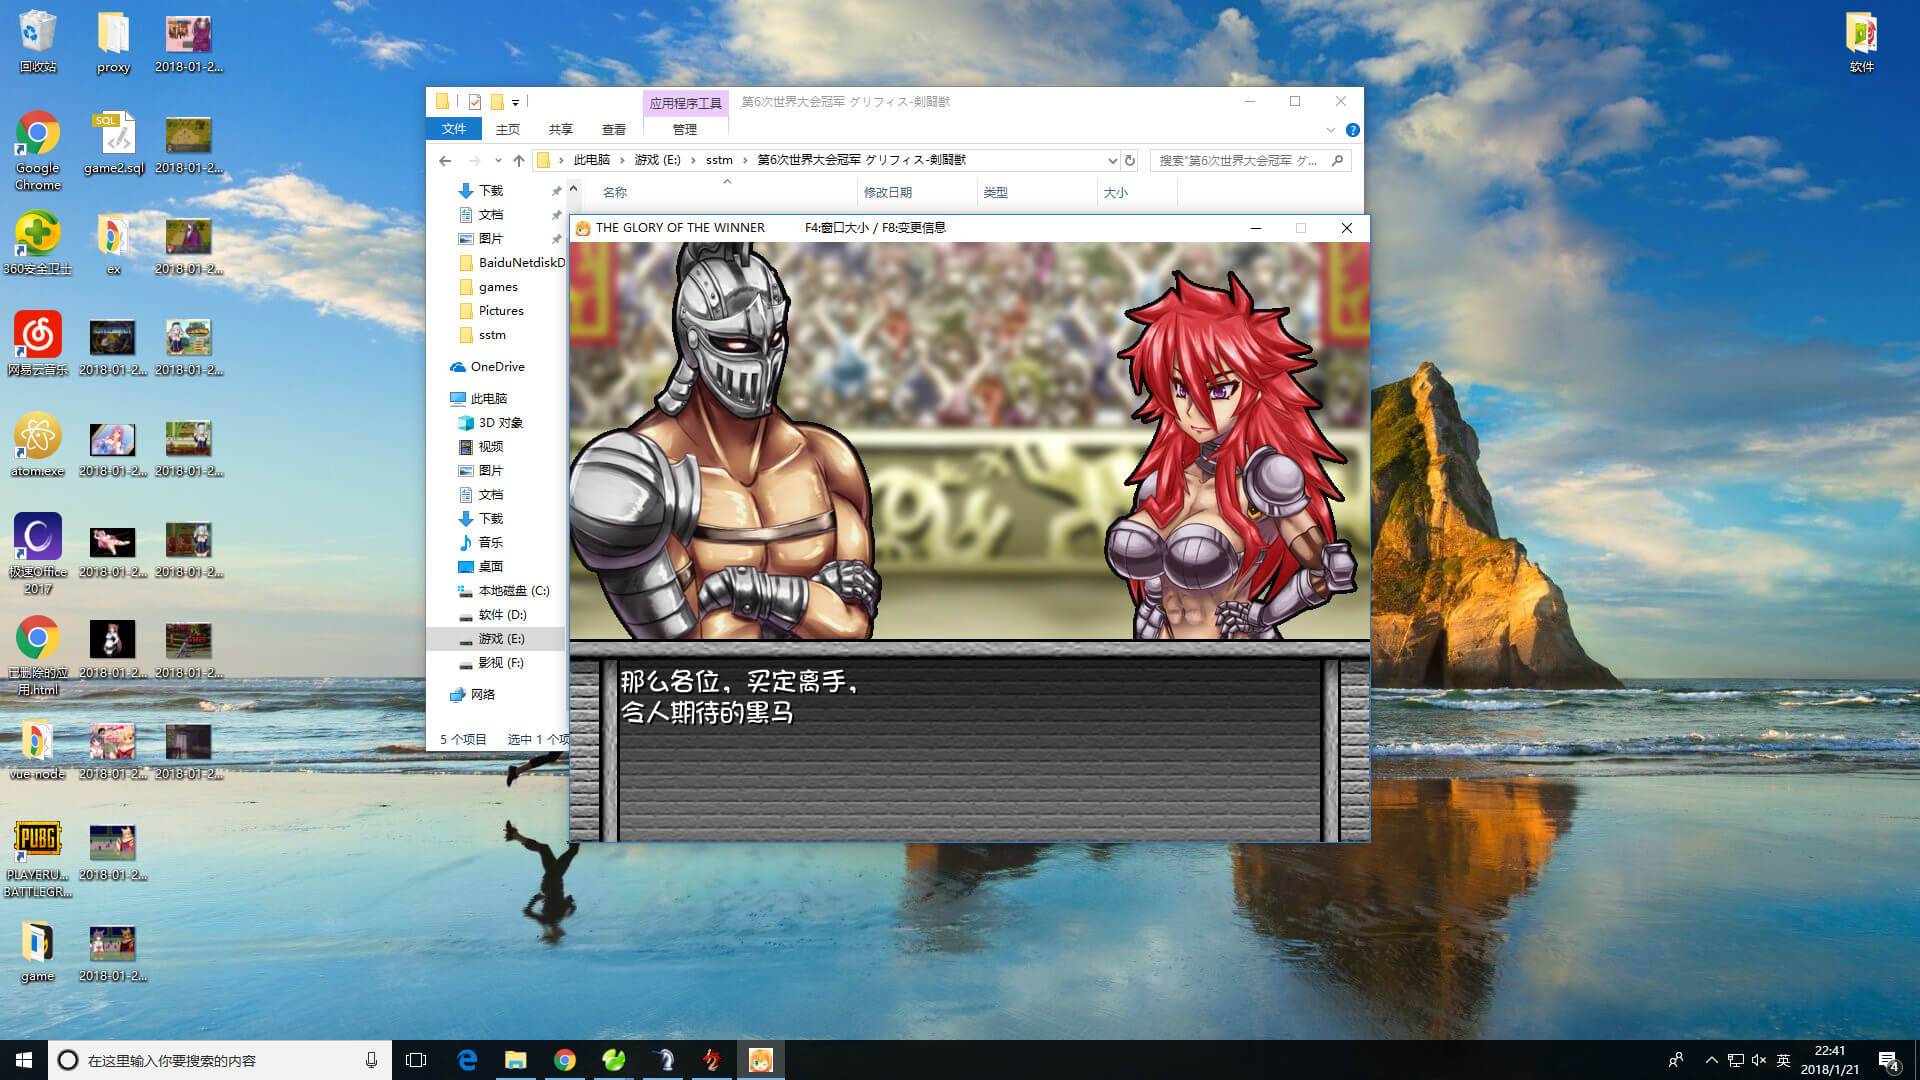Open the recent locations dropdown arrow
Screen dimensions: 1920x1080
498,160
